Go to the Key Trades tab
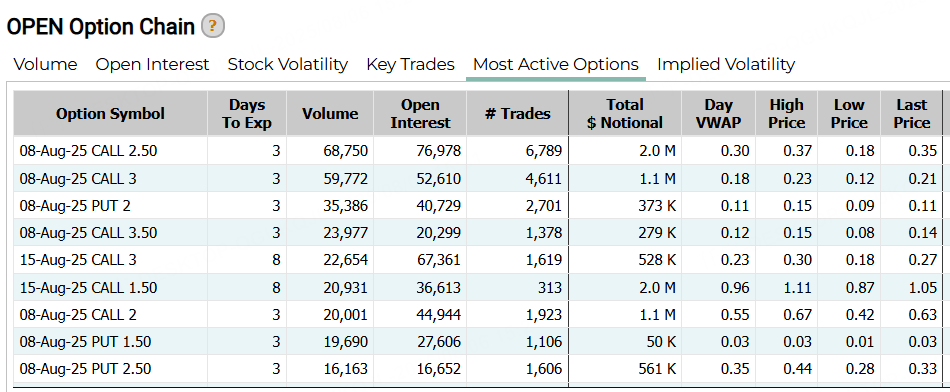 [x=410, y=64]
